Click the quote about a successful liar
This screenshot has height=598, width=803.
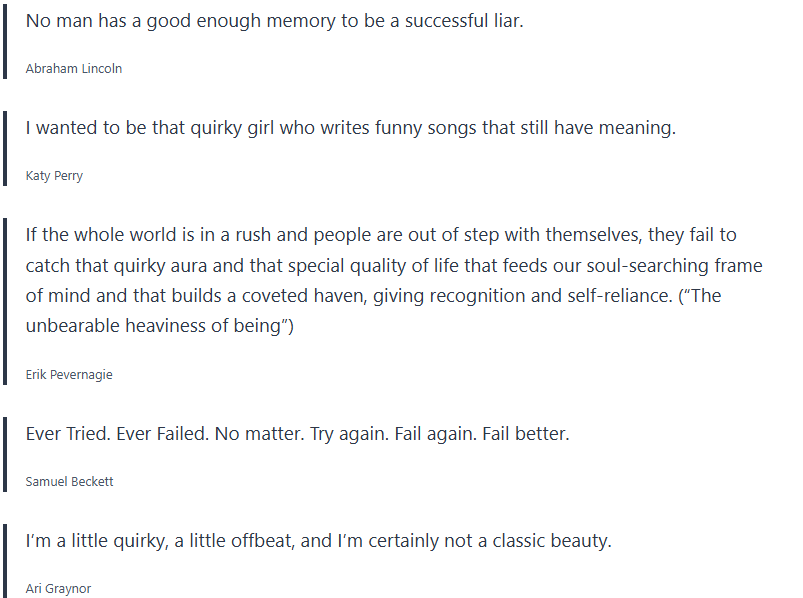point(274,21)
